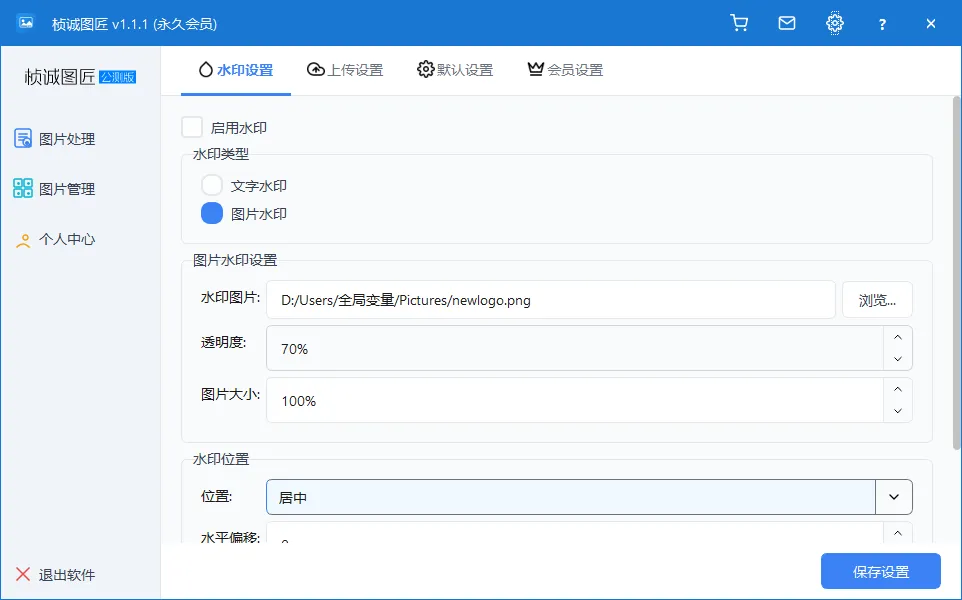Viewport: 962px width, 600px height.
Task: Open the settings gear in title bar
Action: point(834,22)
